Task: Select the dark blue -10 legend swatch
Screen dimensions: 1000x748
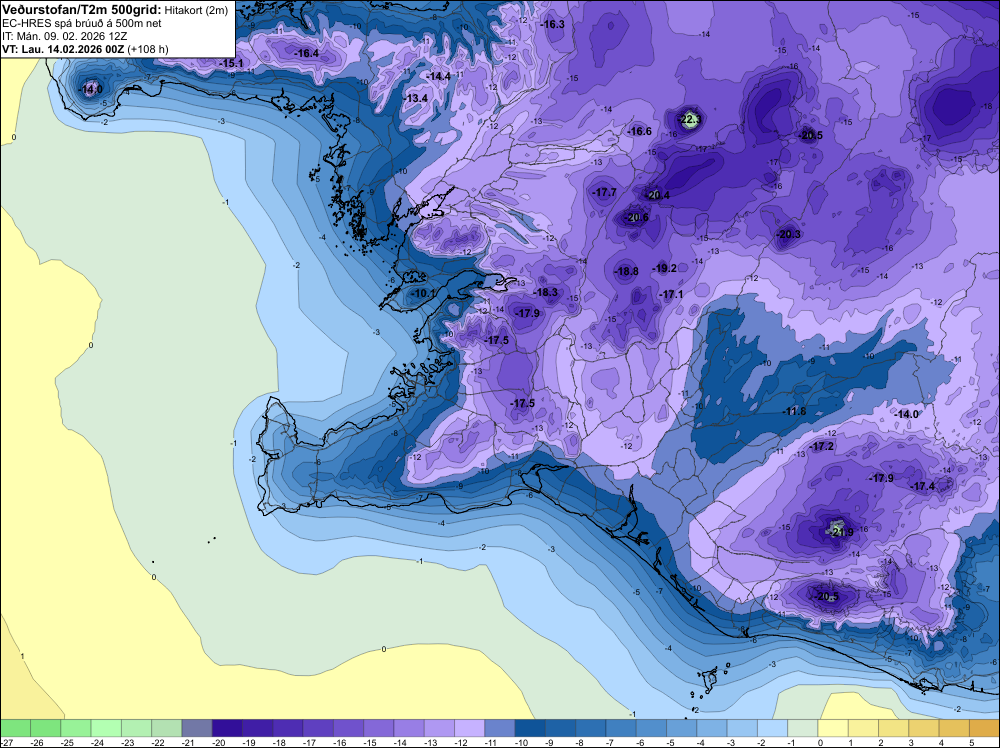Action: click(530, 728)
